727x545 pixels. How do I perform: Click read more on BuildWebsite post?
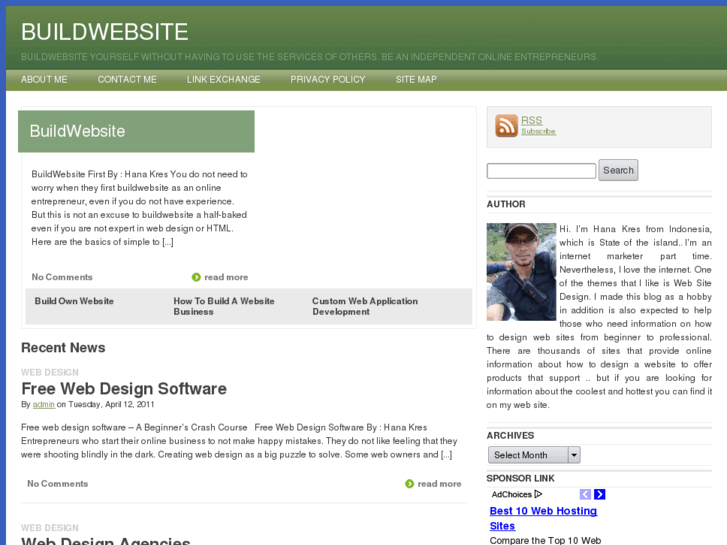point(226,277)
